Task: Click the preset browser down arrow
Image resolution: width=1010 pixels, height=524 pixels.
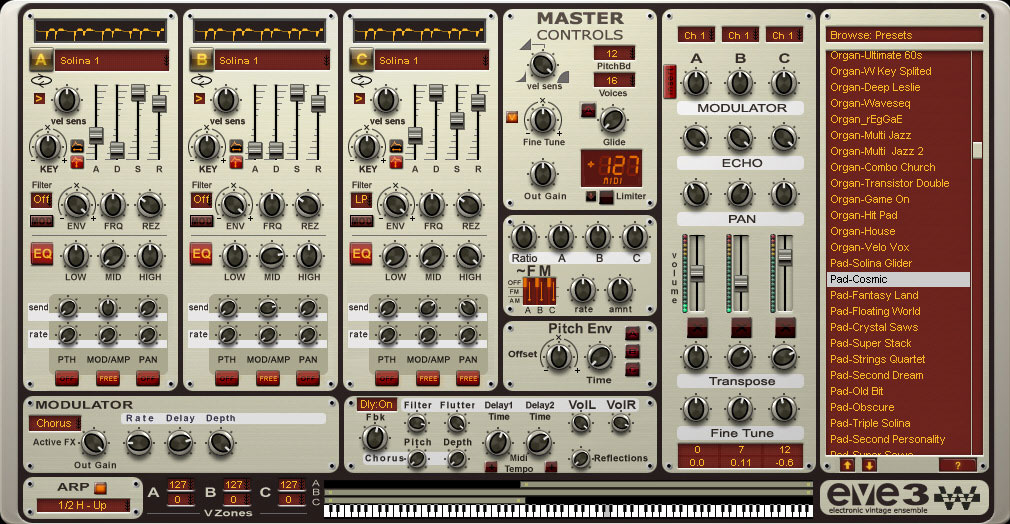Action: pos(869,465)
